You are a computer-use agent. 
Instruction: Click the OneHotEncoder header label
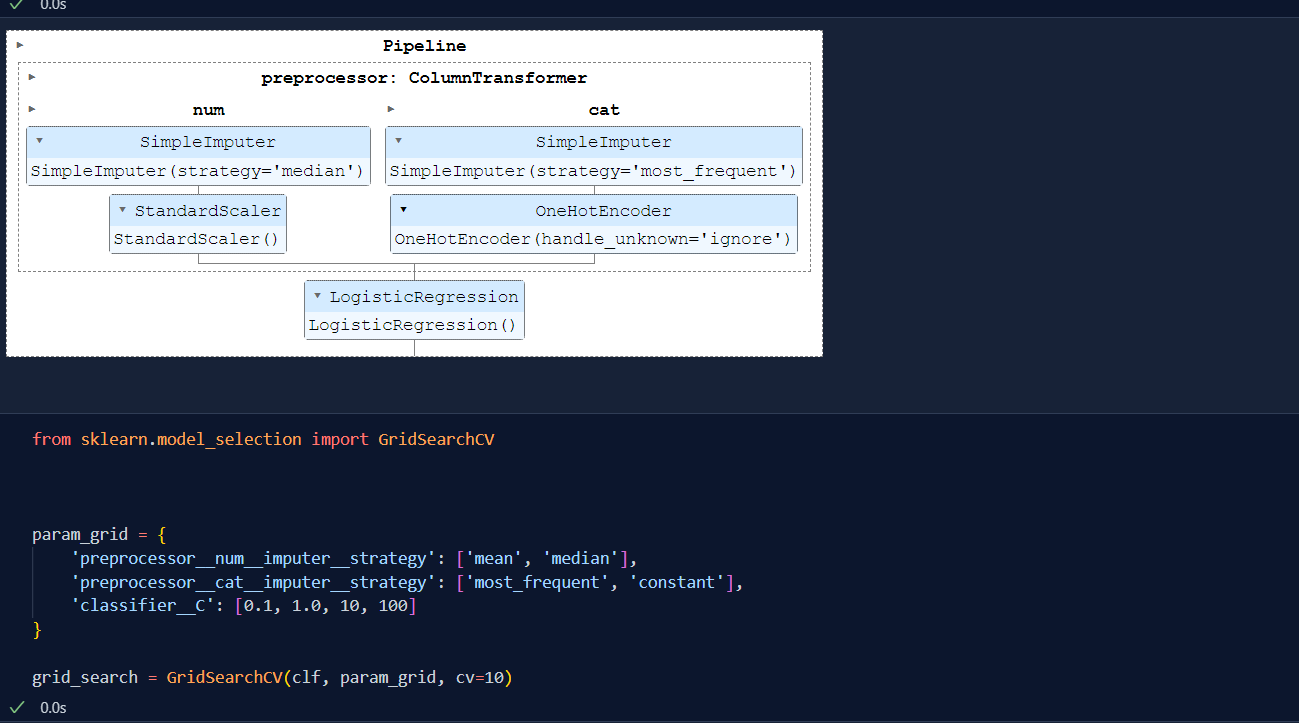click(603, 211)
